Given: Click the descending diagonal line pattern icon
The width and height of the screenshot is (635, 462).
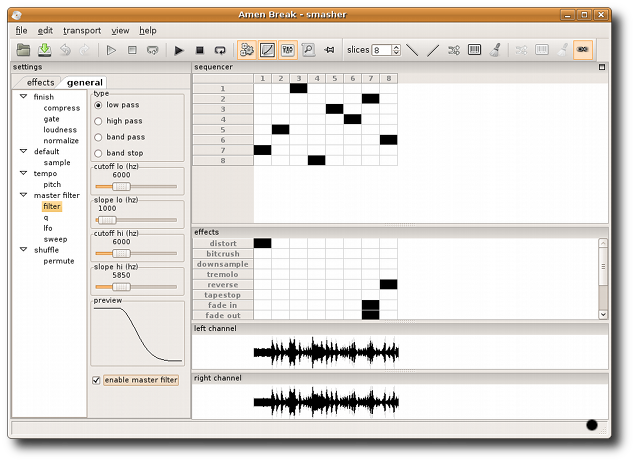Looking at the screenshot, I should [x=412, y=50].
